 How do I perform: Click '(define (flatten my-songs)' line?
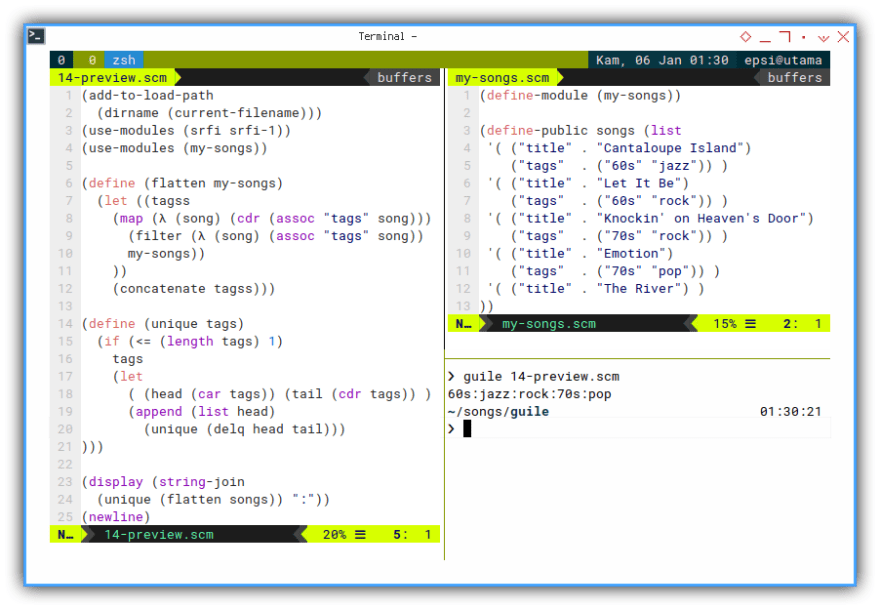coord(182,184)
